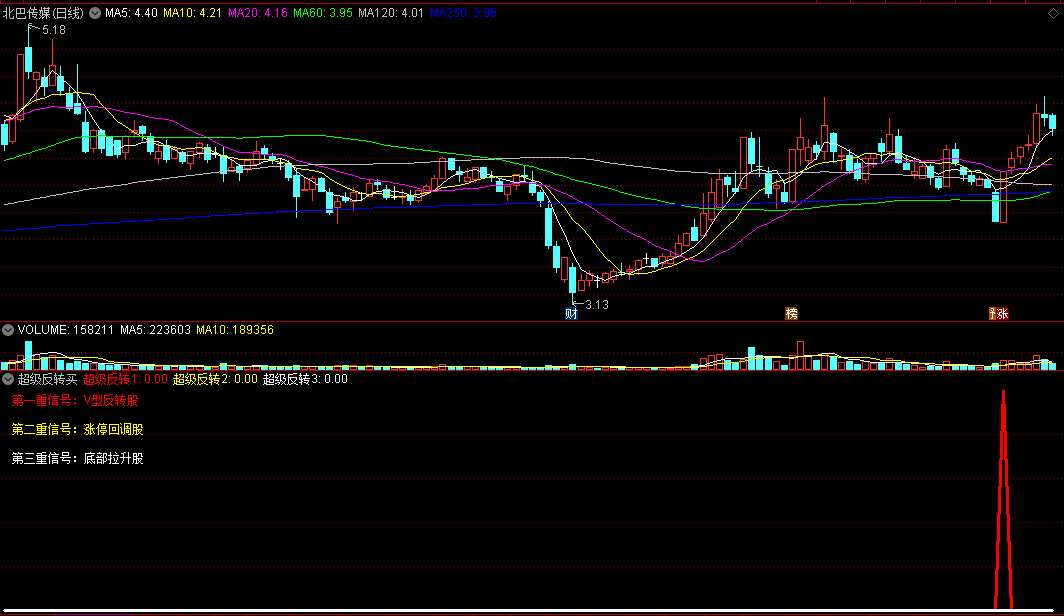Click the MA60: 3.95 legend label

(x=323, y=13)
